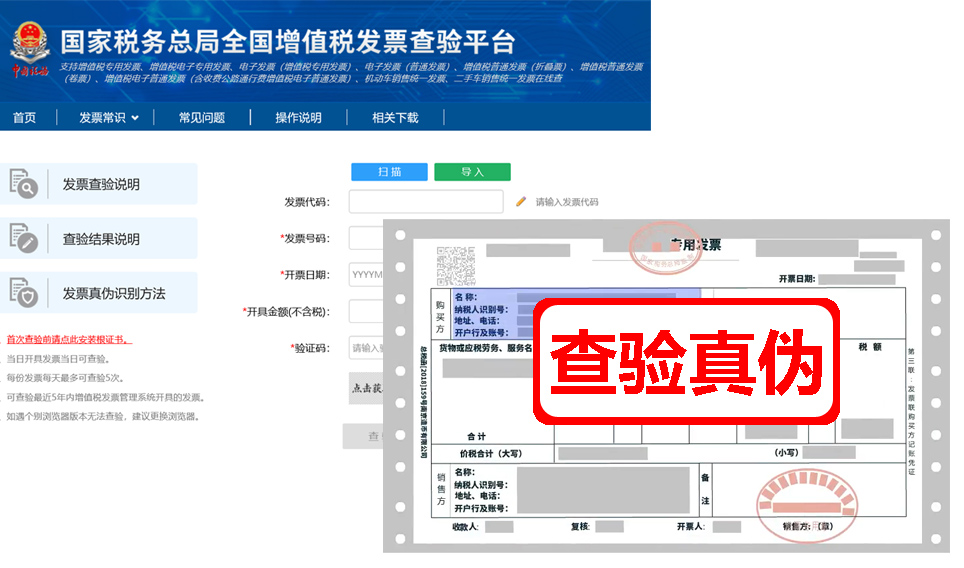Click the 专用发票 title on the invoice
The width and height of the screenshot is (964, 568).
tap(696, 245)
